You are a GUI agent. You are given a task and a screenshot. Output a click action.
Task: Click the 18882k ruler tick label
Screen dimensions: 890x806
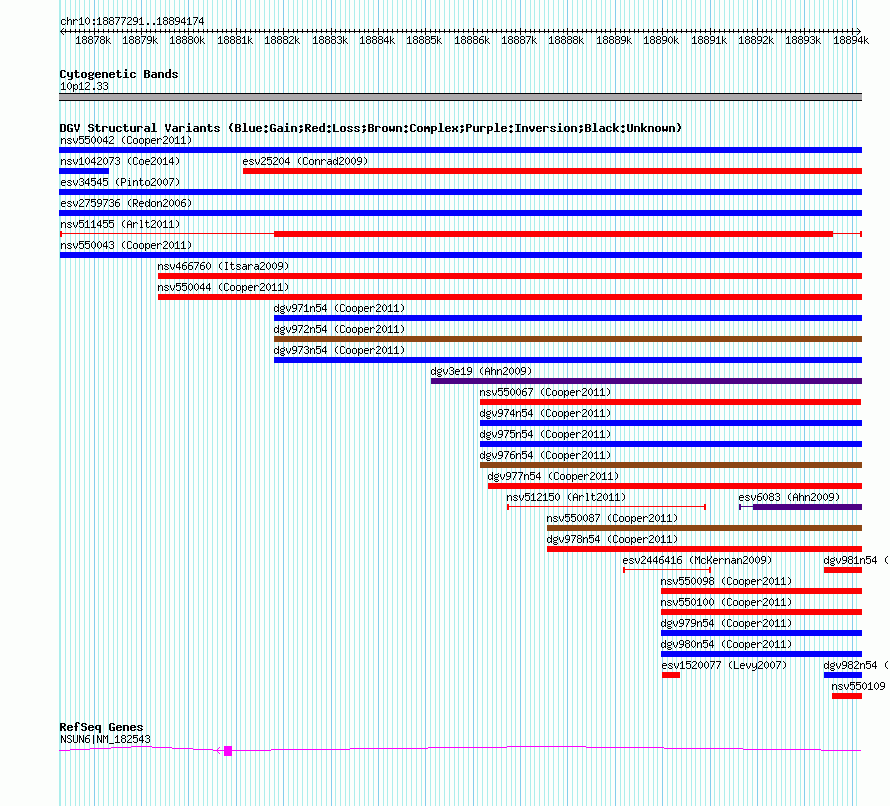coord(282,40)
